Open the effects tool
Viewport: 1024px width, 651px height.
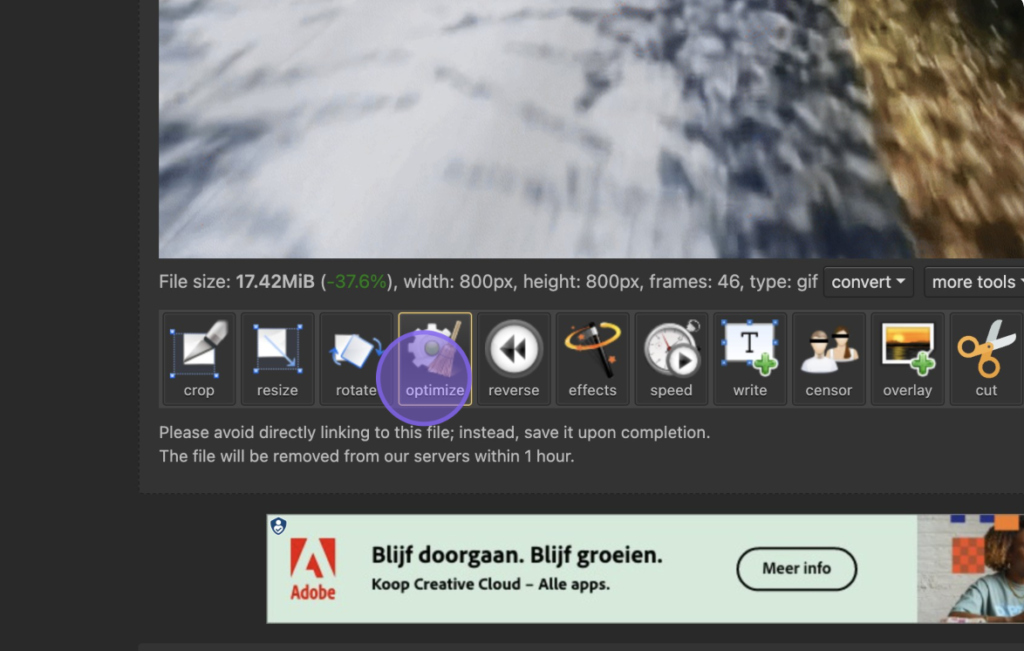click(592, 358)
